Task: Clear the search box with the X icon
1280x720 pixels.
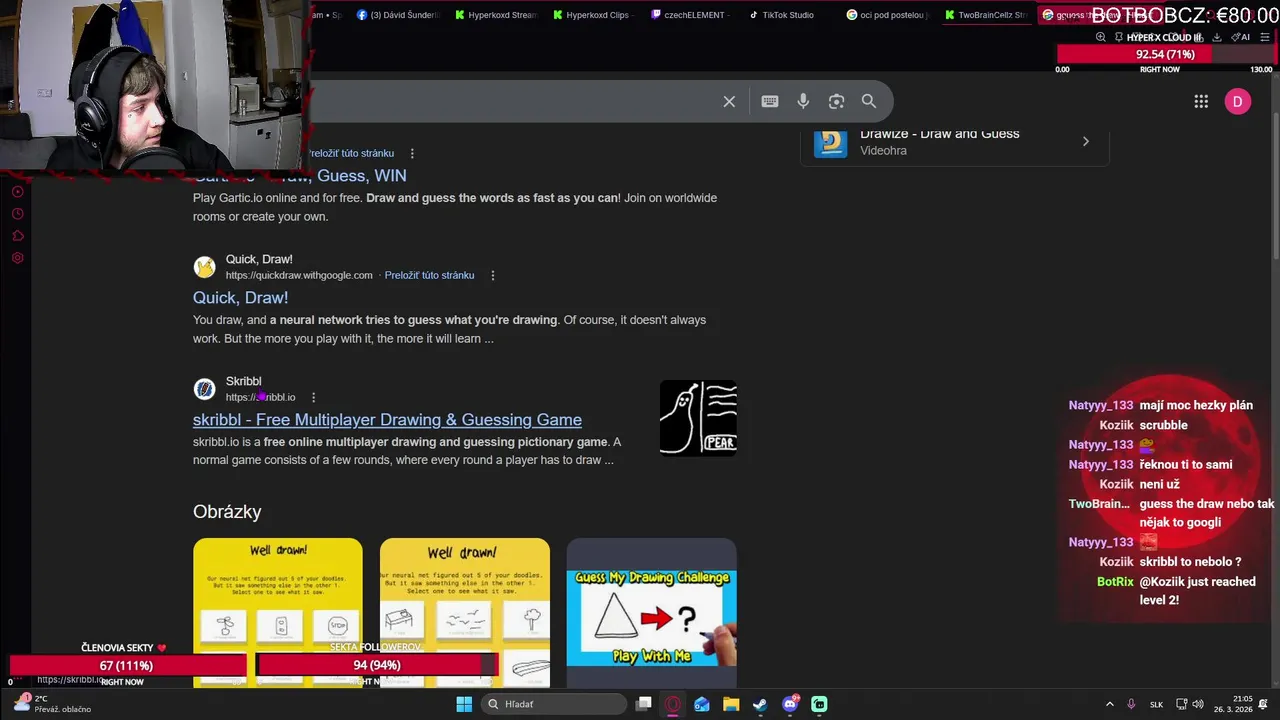Action: [729, 101]
